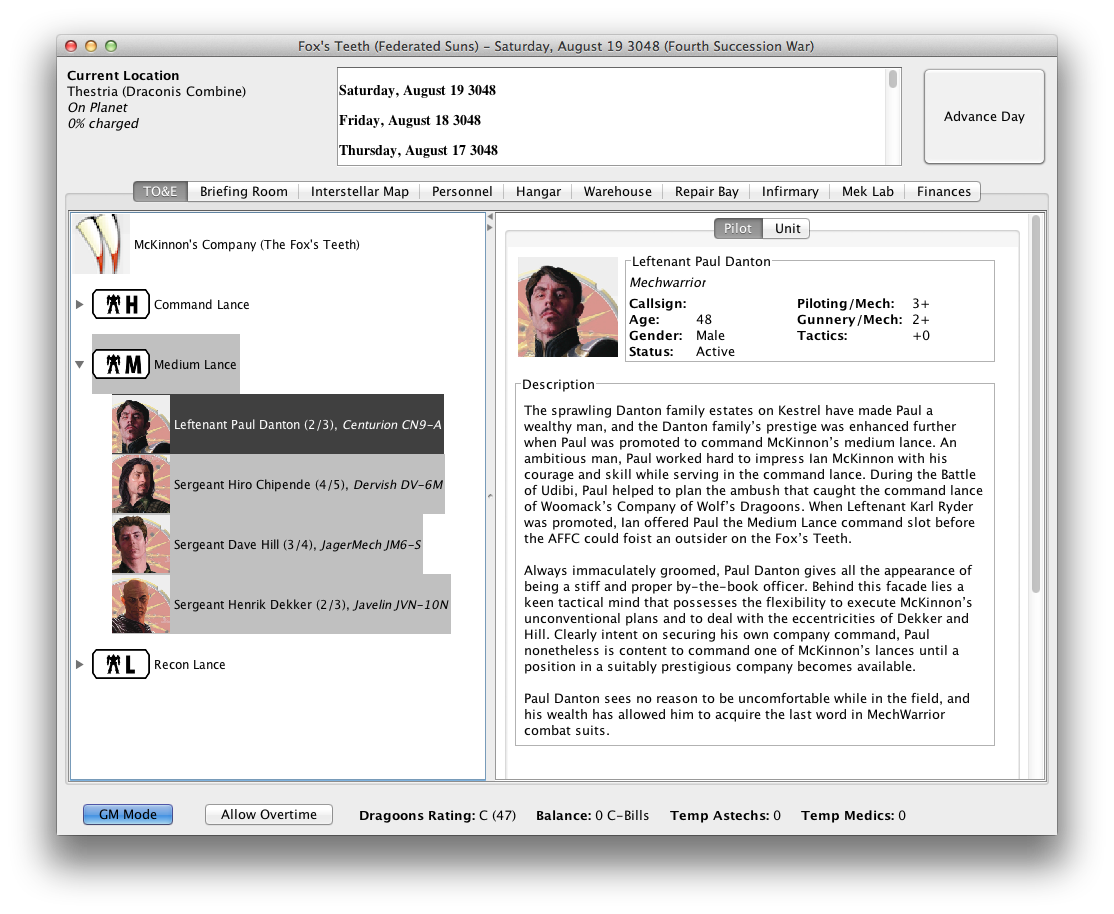Click the Friday, August 18 3048 log entry

[x=410, y=120]
